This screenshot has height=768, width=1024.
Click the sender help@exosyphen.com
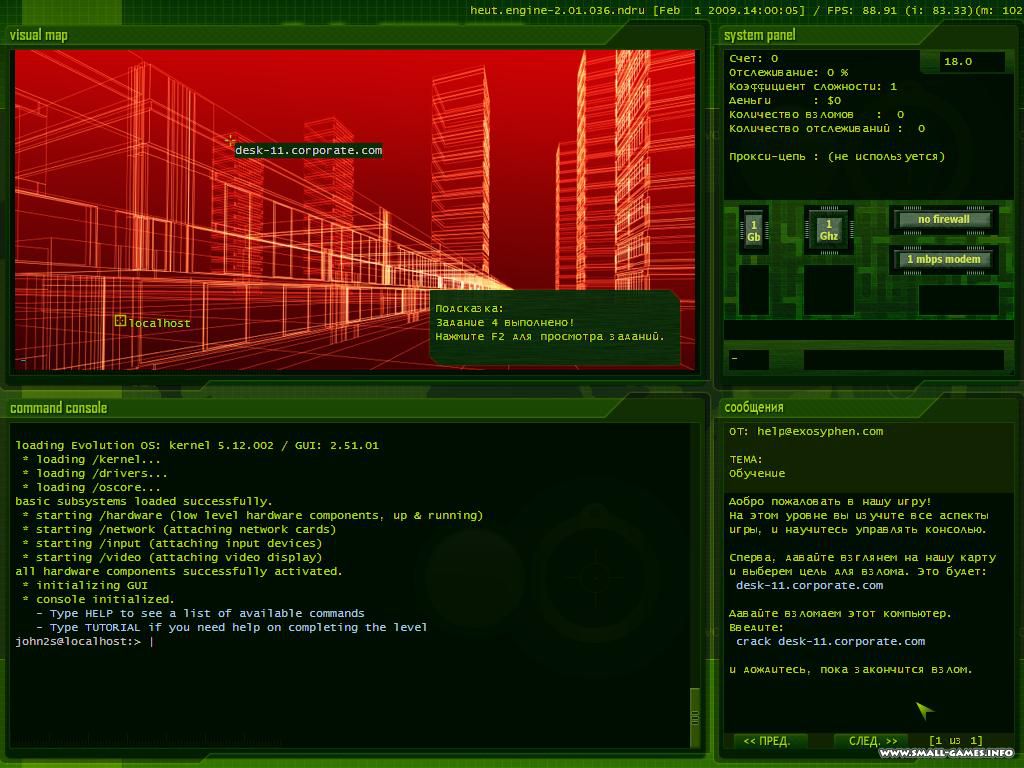[x=820, y=432]
